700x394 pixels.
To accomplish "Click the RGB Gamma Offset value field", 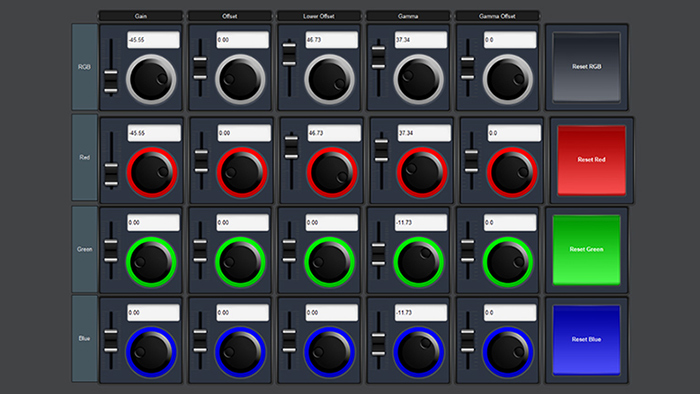I will tap(510, 40).
